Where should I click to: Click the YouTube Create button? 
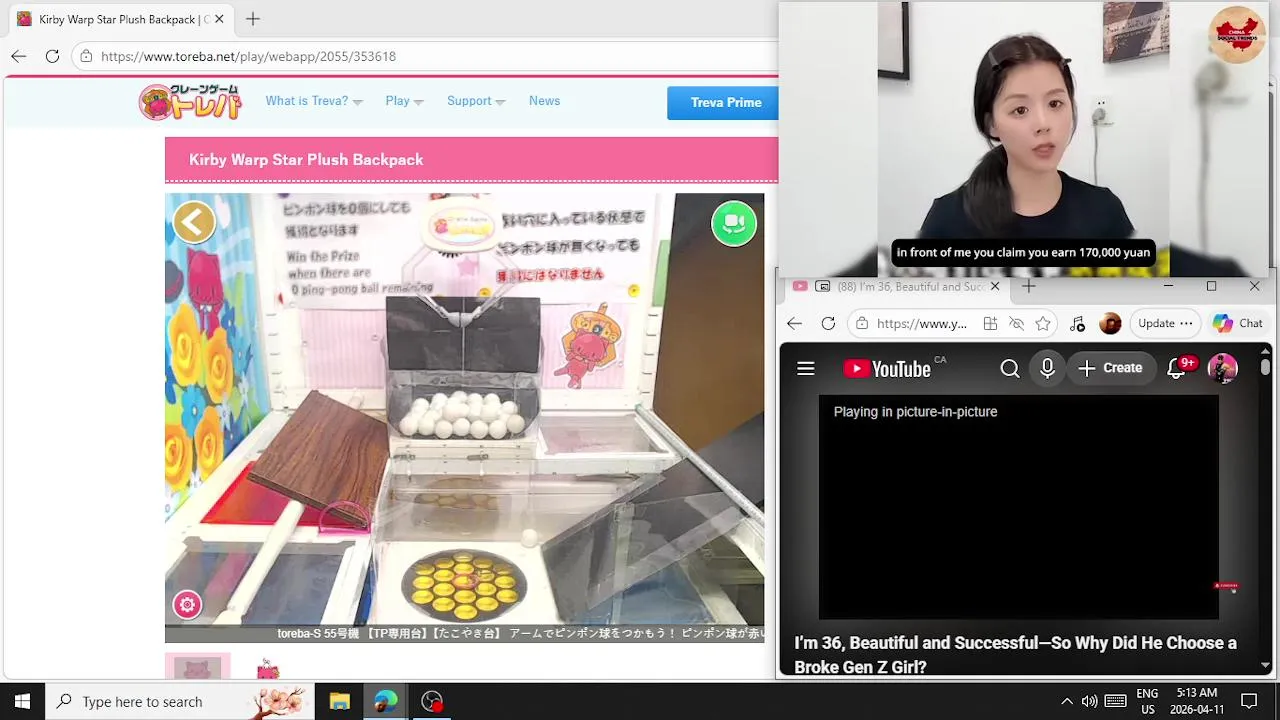click(x=1110, y=369)
